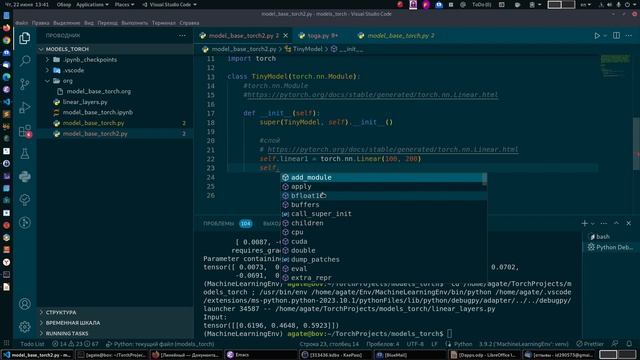Click Todo List in status bar
This screenshot has width=640, height=360.
(x=32, y=344)
